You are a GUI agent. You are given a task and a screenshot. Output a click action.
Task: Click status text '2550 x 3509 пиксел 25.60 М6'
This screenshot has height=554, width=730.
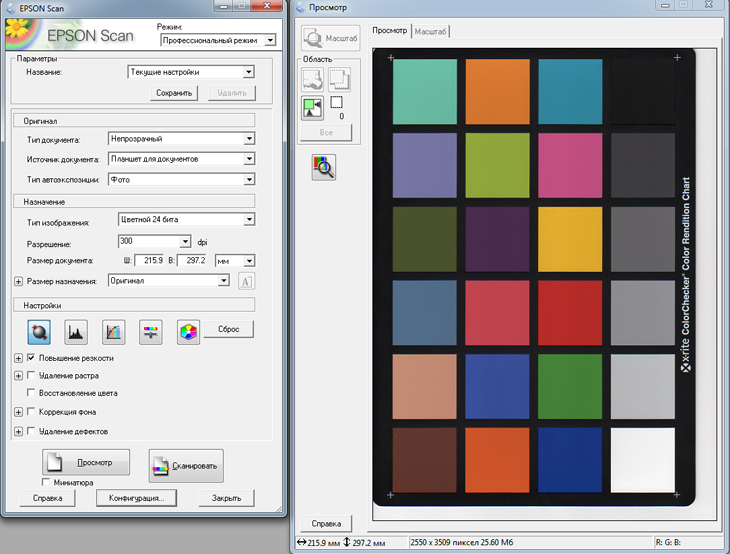(461, 542)
